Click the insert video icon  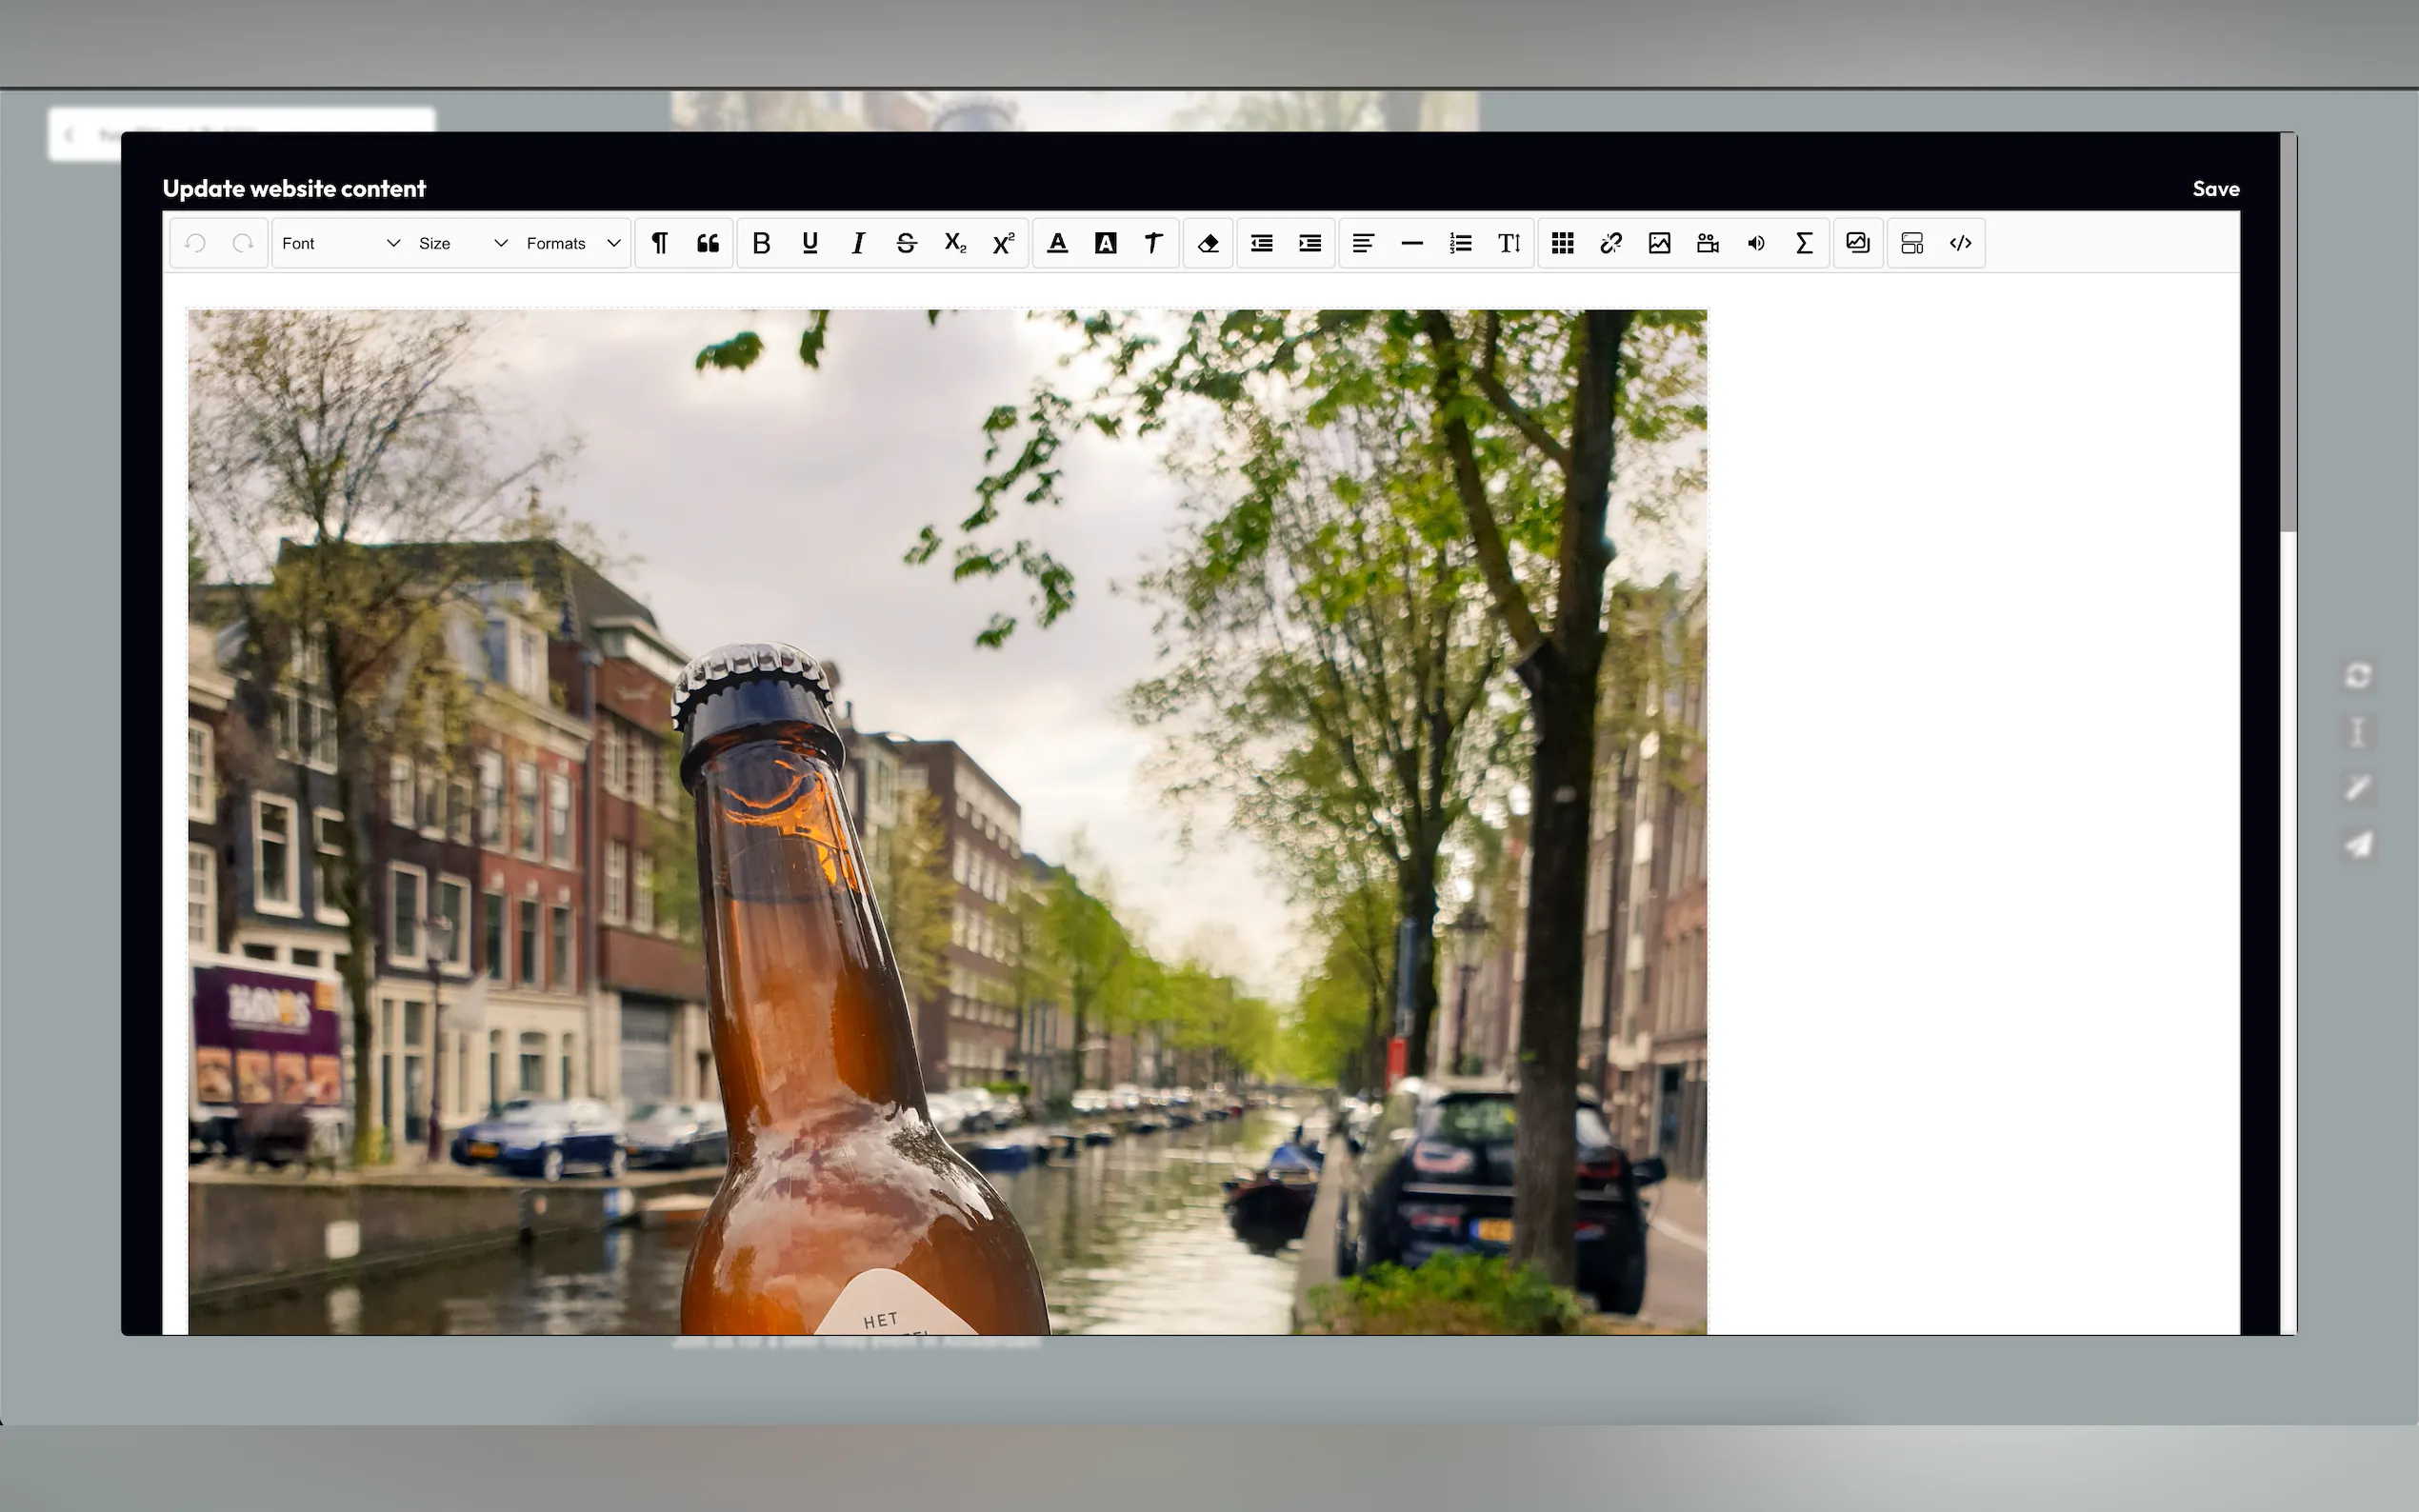click(x=1707, y=243)
